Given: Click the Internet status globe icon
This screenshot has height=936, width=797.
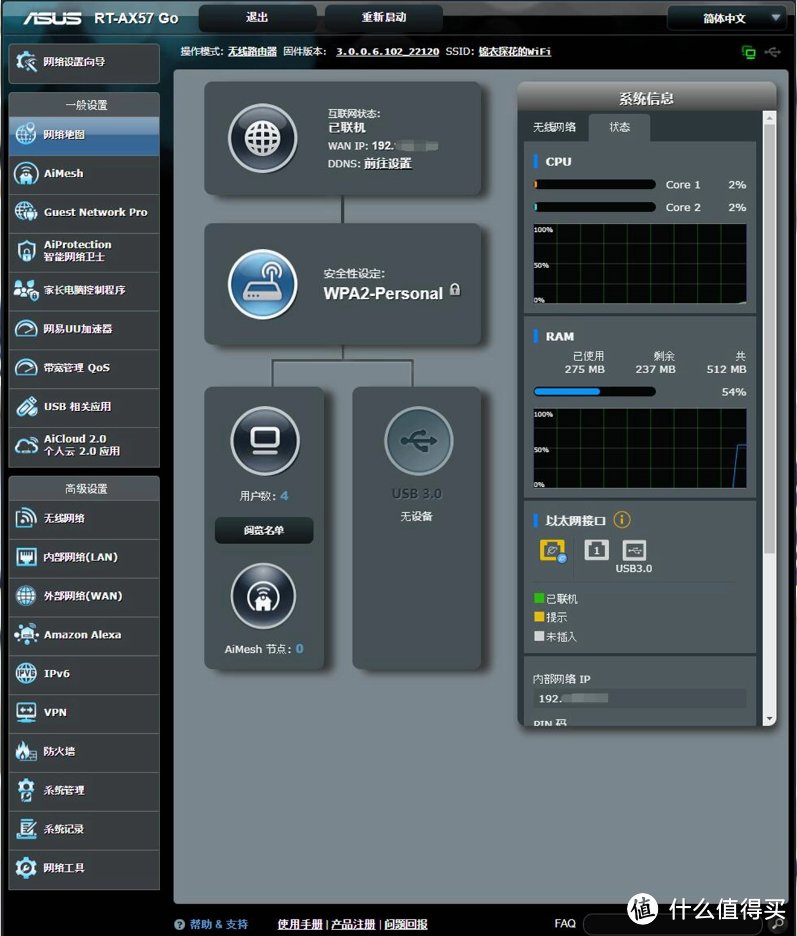Looking at the screenshot, I should pyautogui.click(x=263, y=138).
